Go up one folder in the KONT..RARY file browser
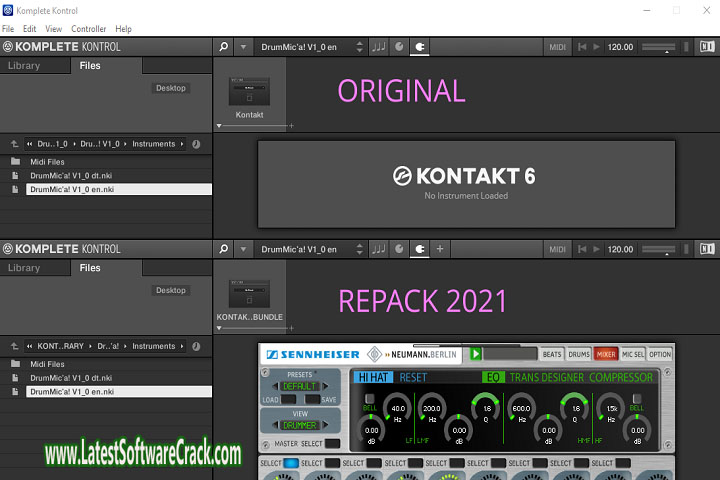Image resolution: width=720 pixels, height=480 pixels. pos(14,346)
